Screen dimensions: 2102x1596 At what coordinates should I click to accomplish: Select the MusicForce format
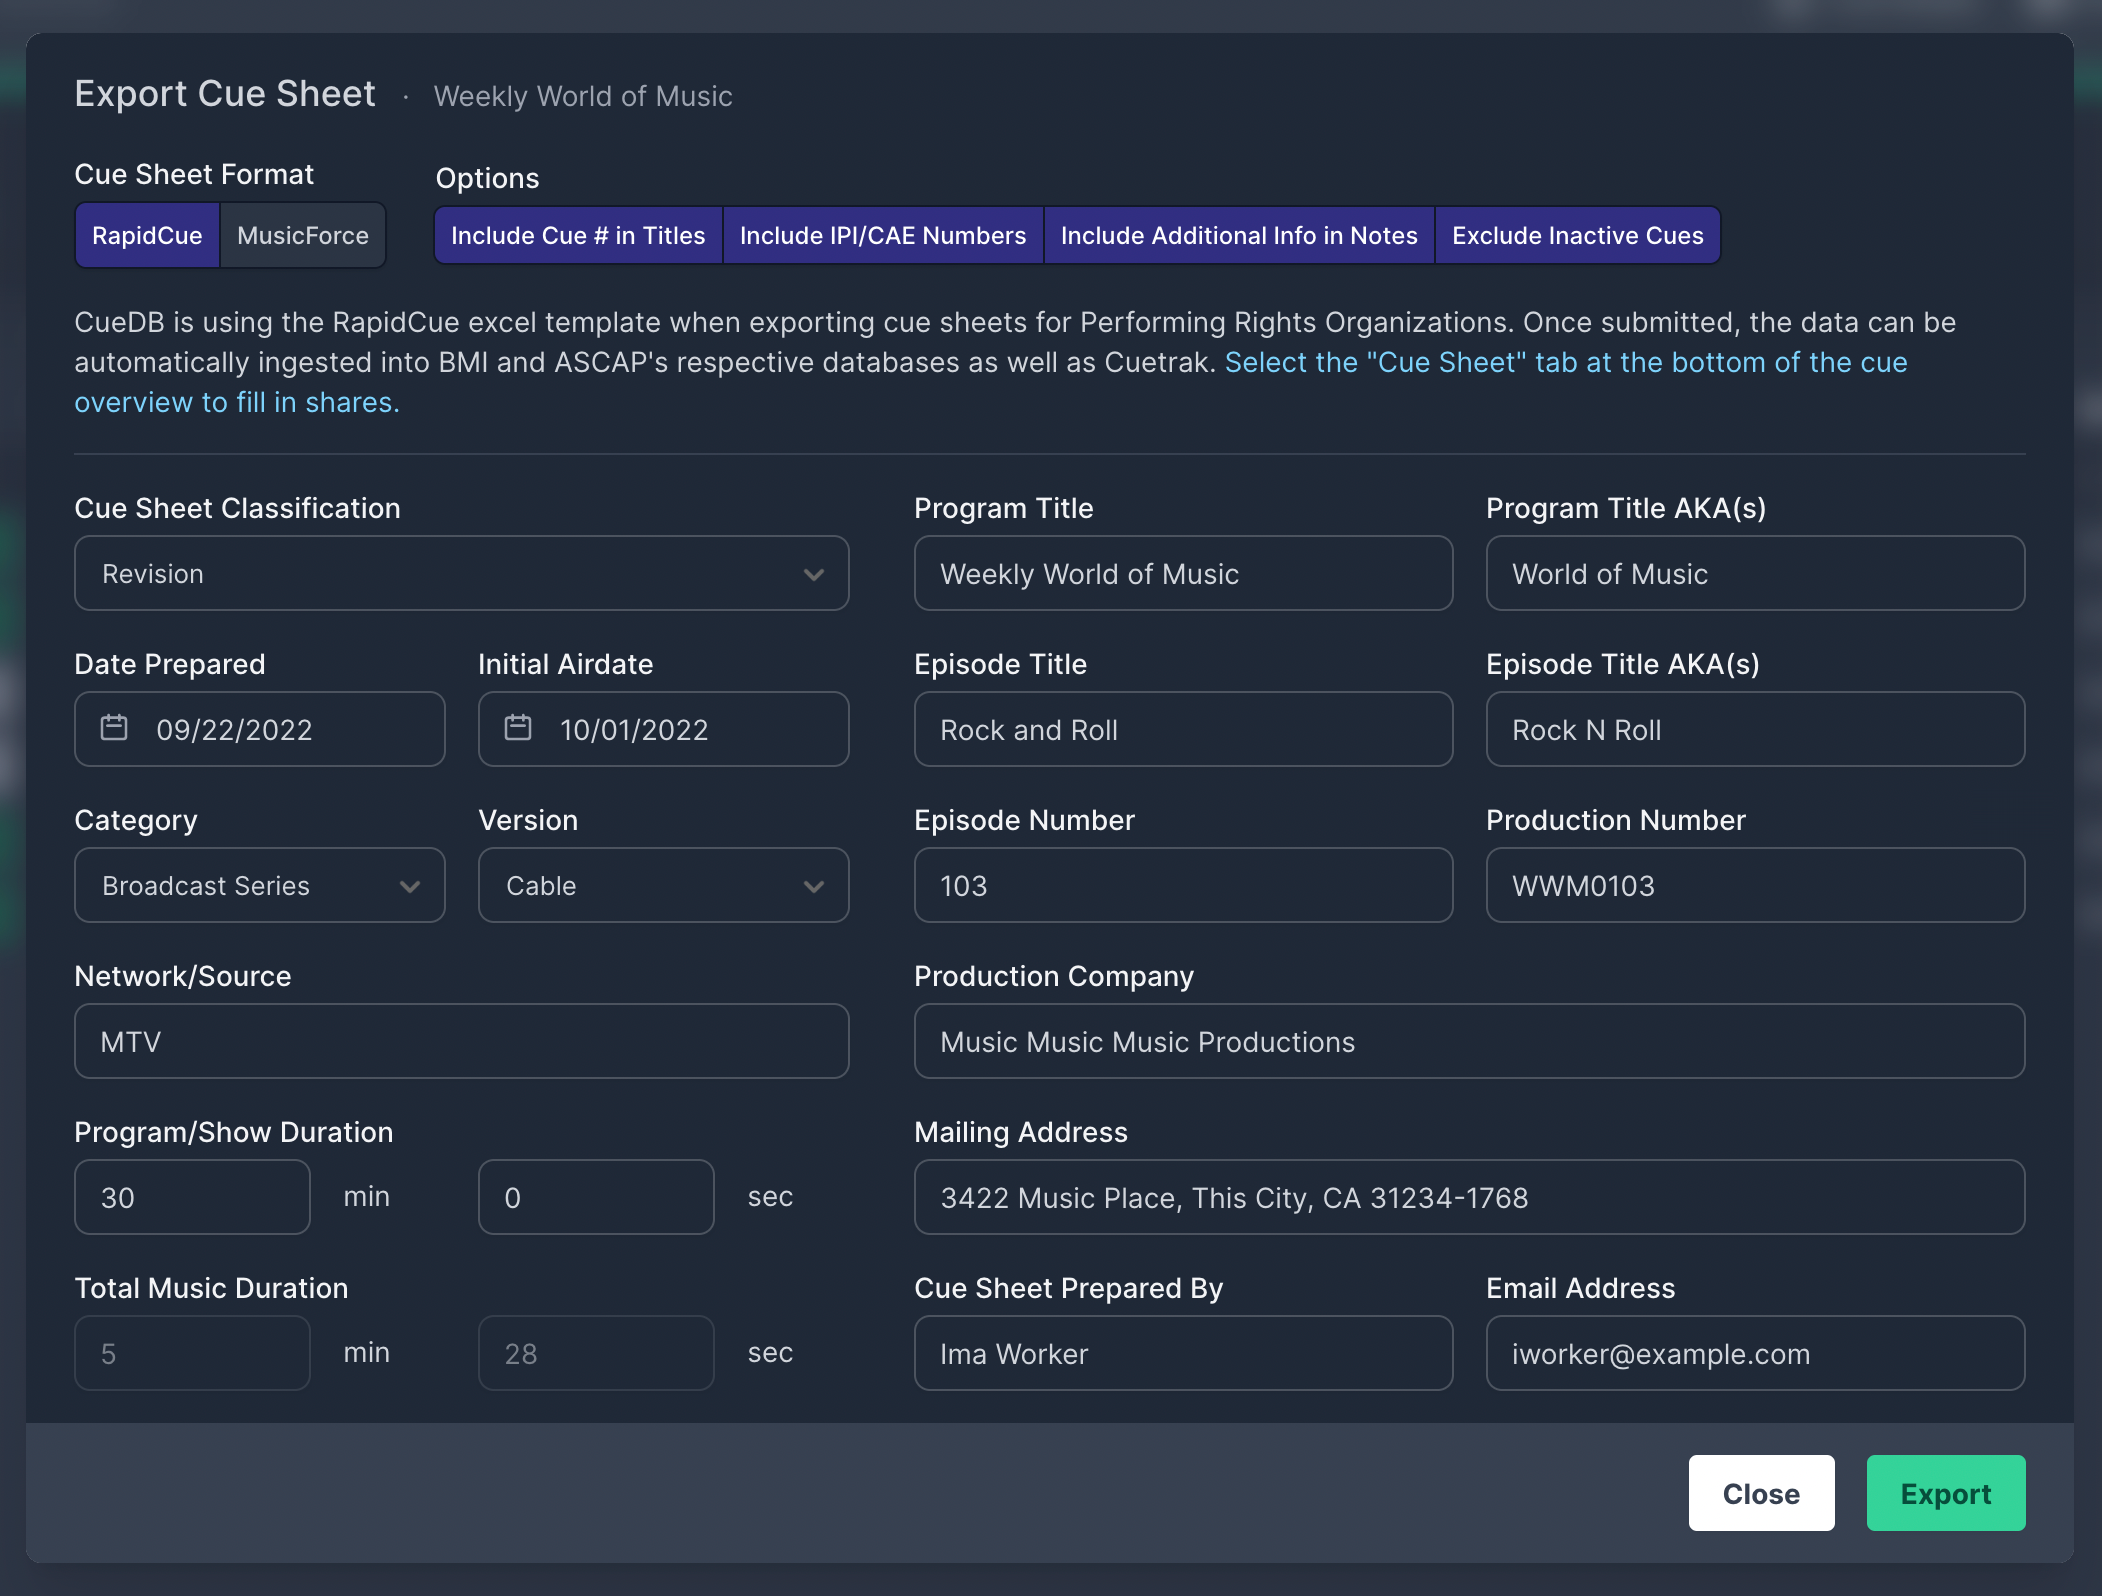click(303, 236)
